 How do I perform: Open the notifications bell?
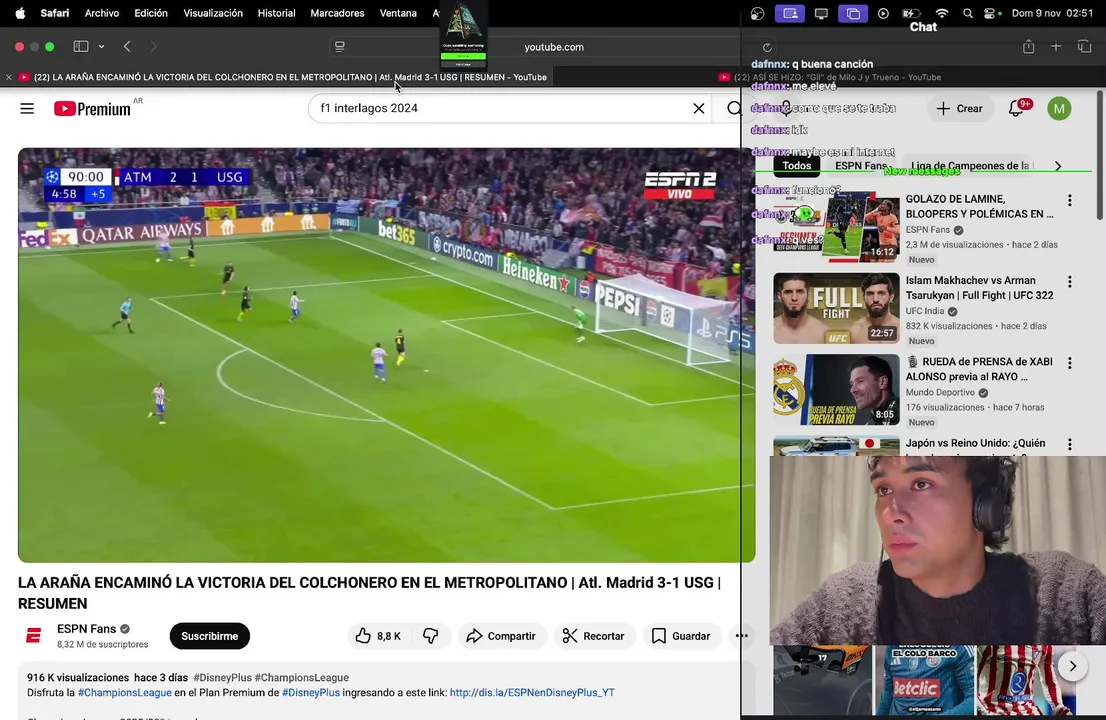[x=1016, y=108]
